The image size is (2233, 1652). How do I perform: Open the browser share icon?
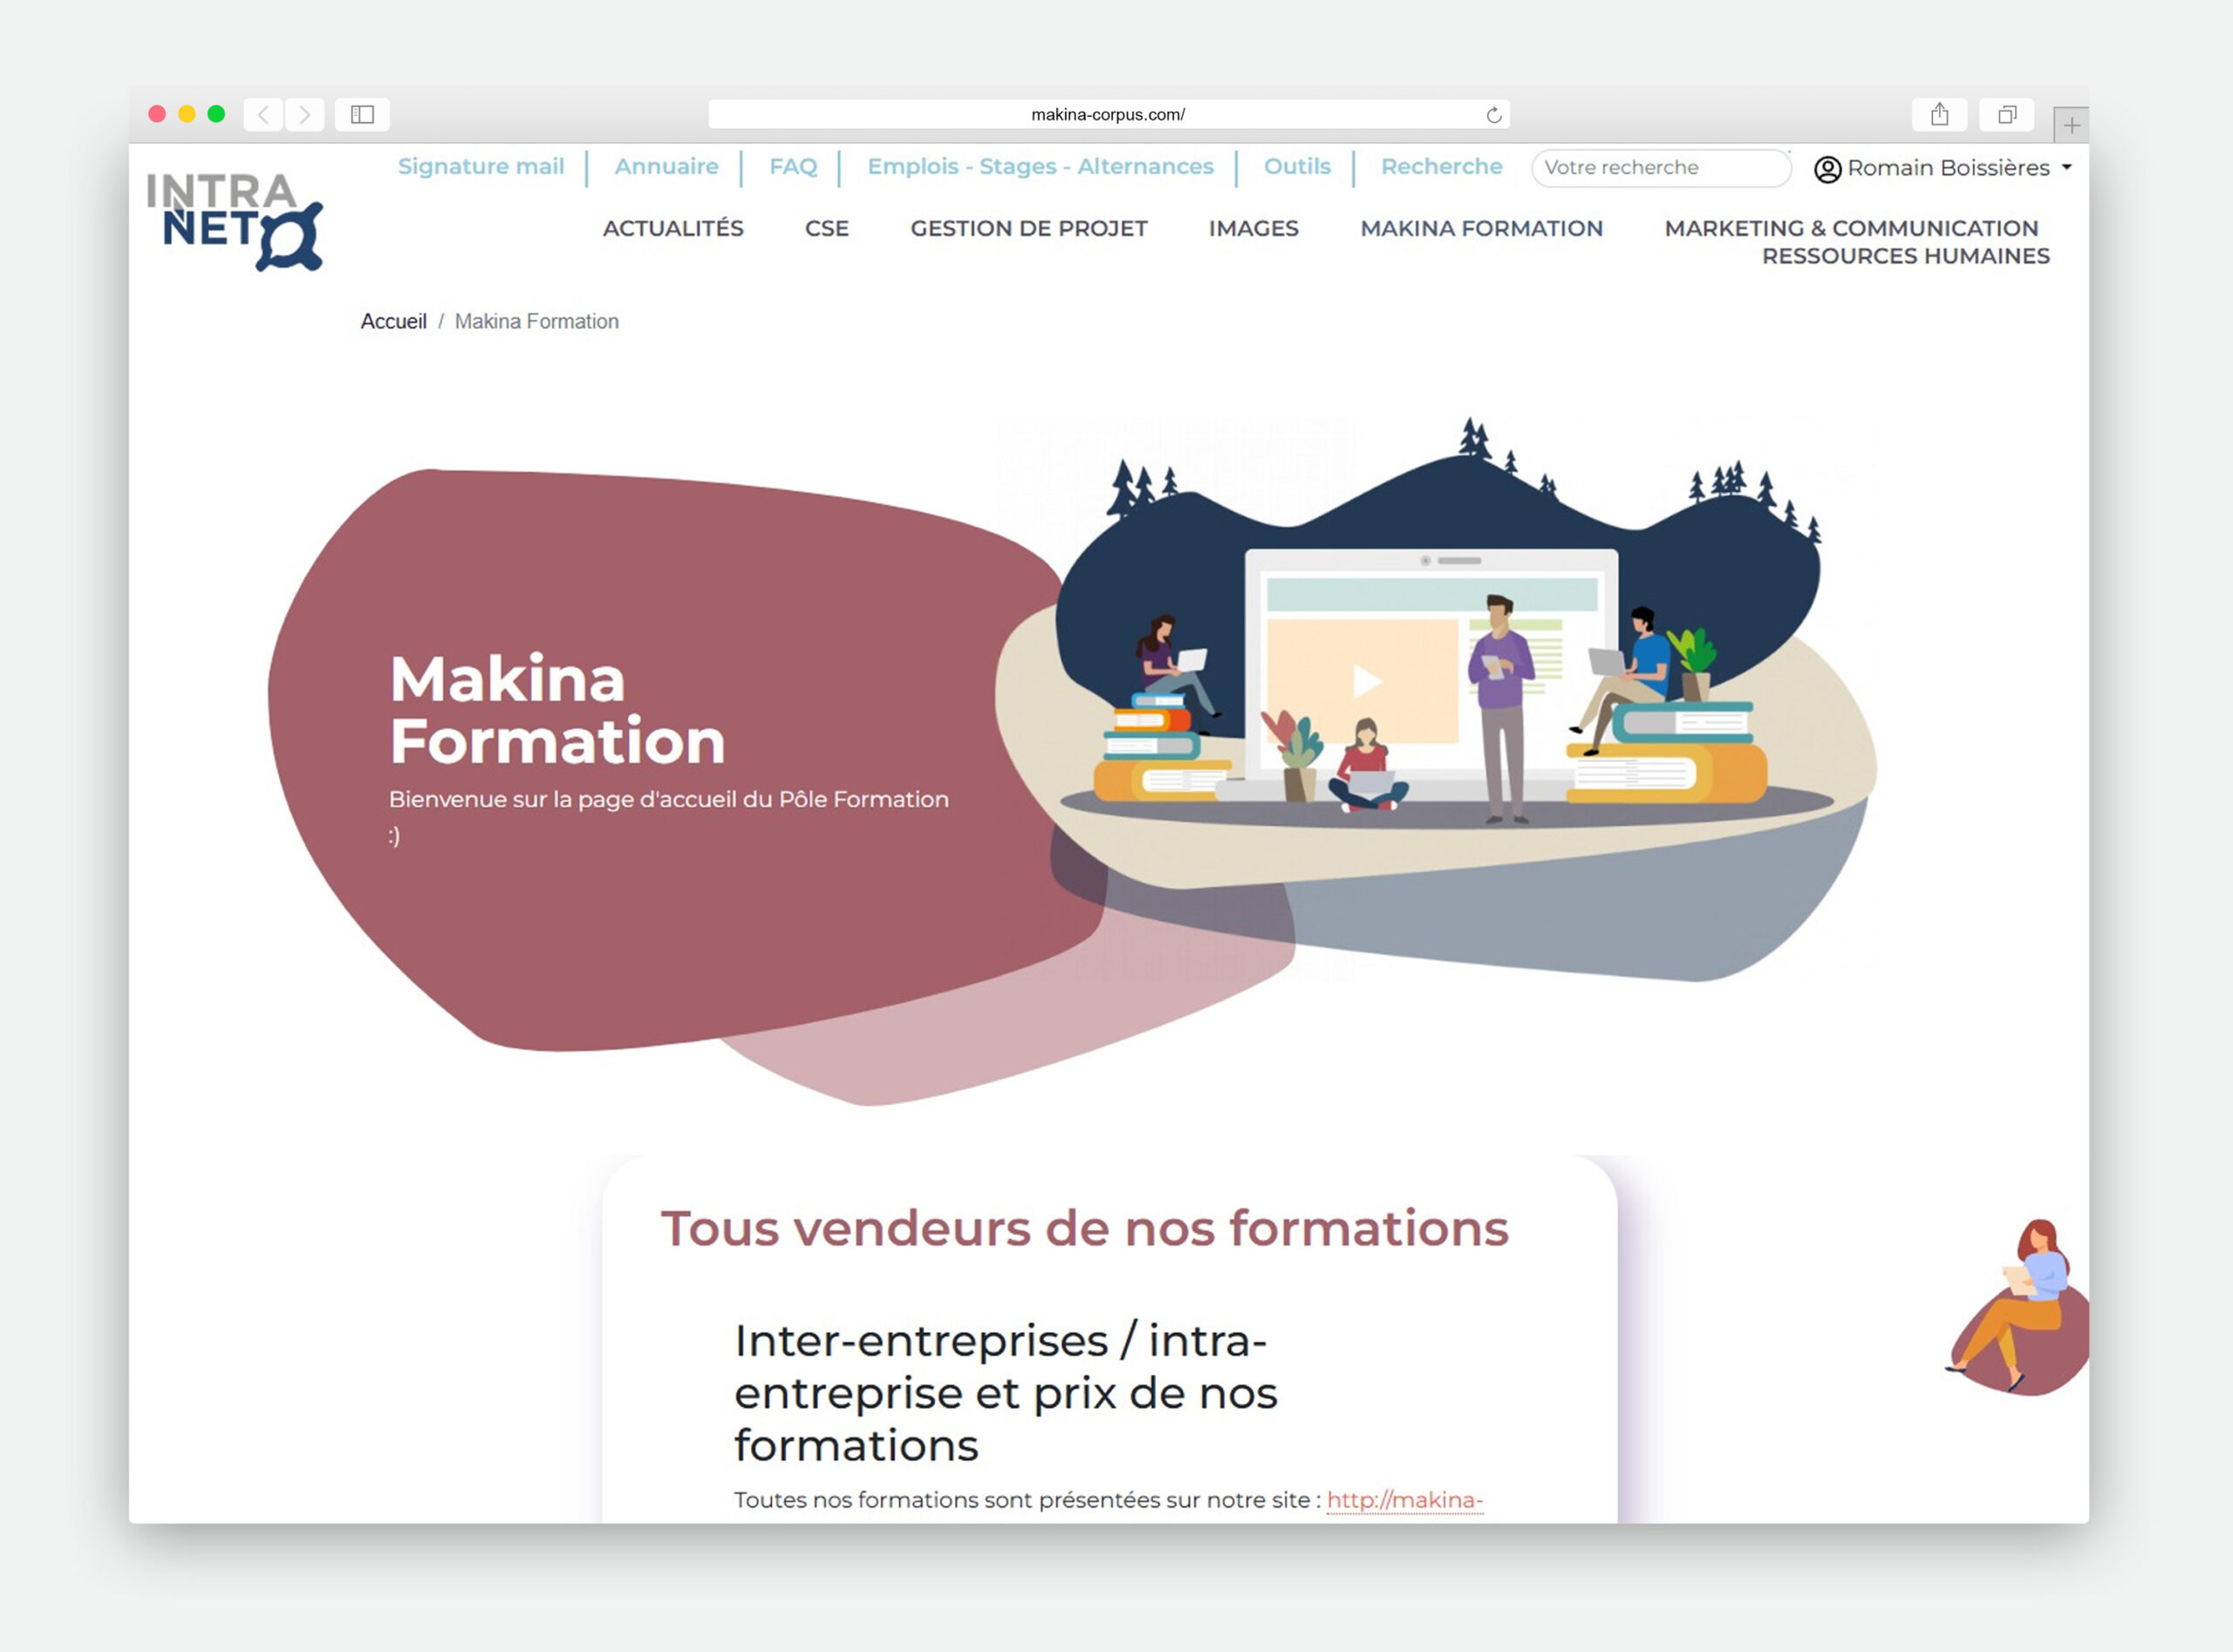click(x=1939, y=115)
